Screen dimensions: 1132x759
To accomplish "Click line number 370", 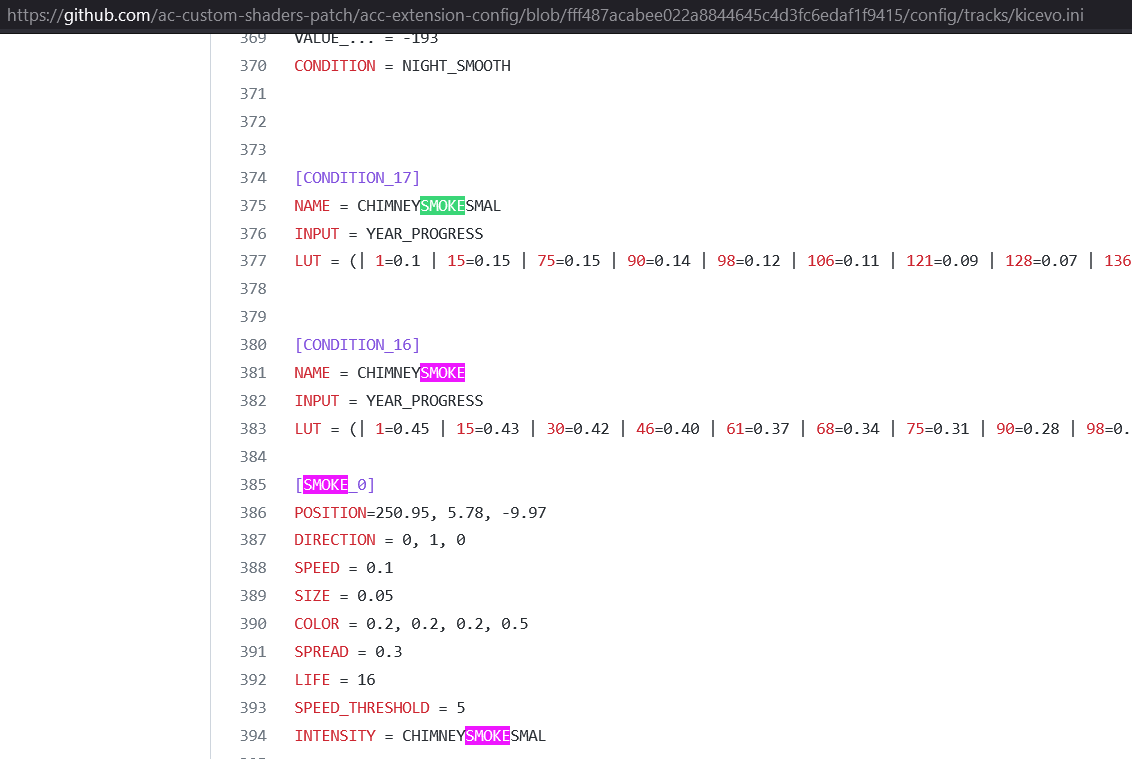I will [x=253, y=66].
